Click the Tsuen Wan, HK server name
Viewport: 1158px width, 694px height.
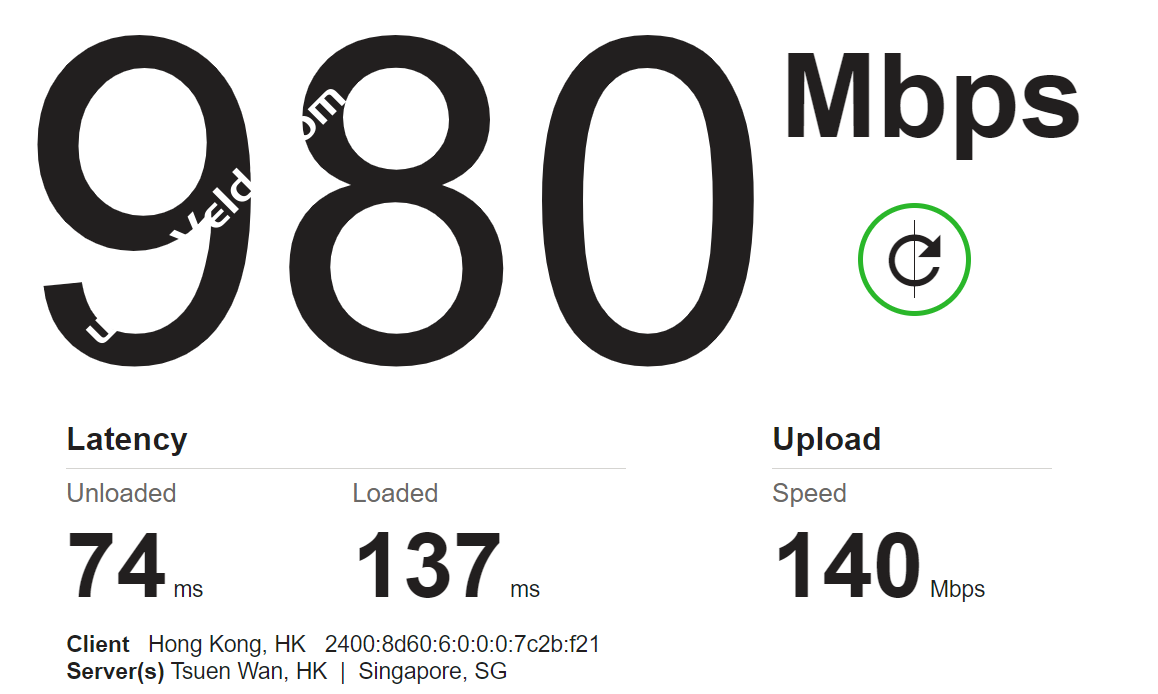coord(249,672)
